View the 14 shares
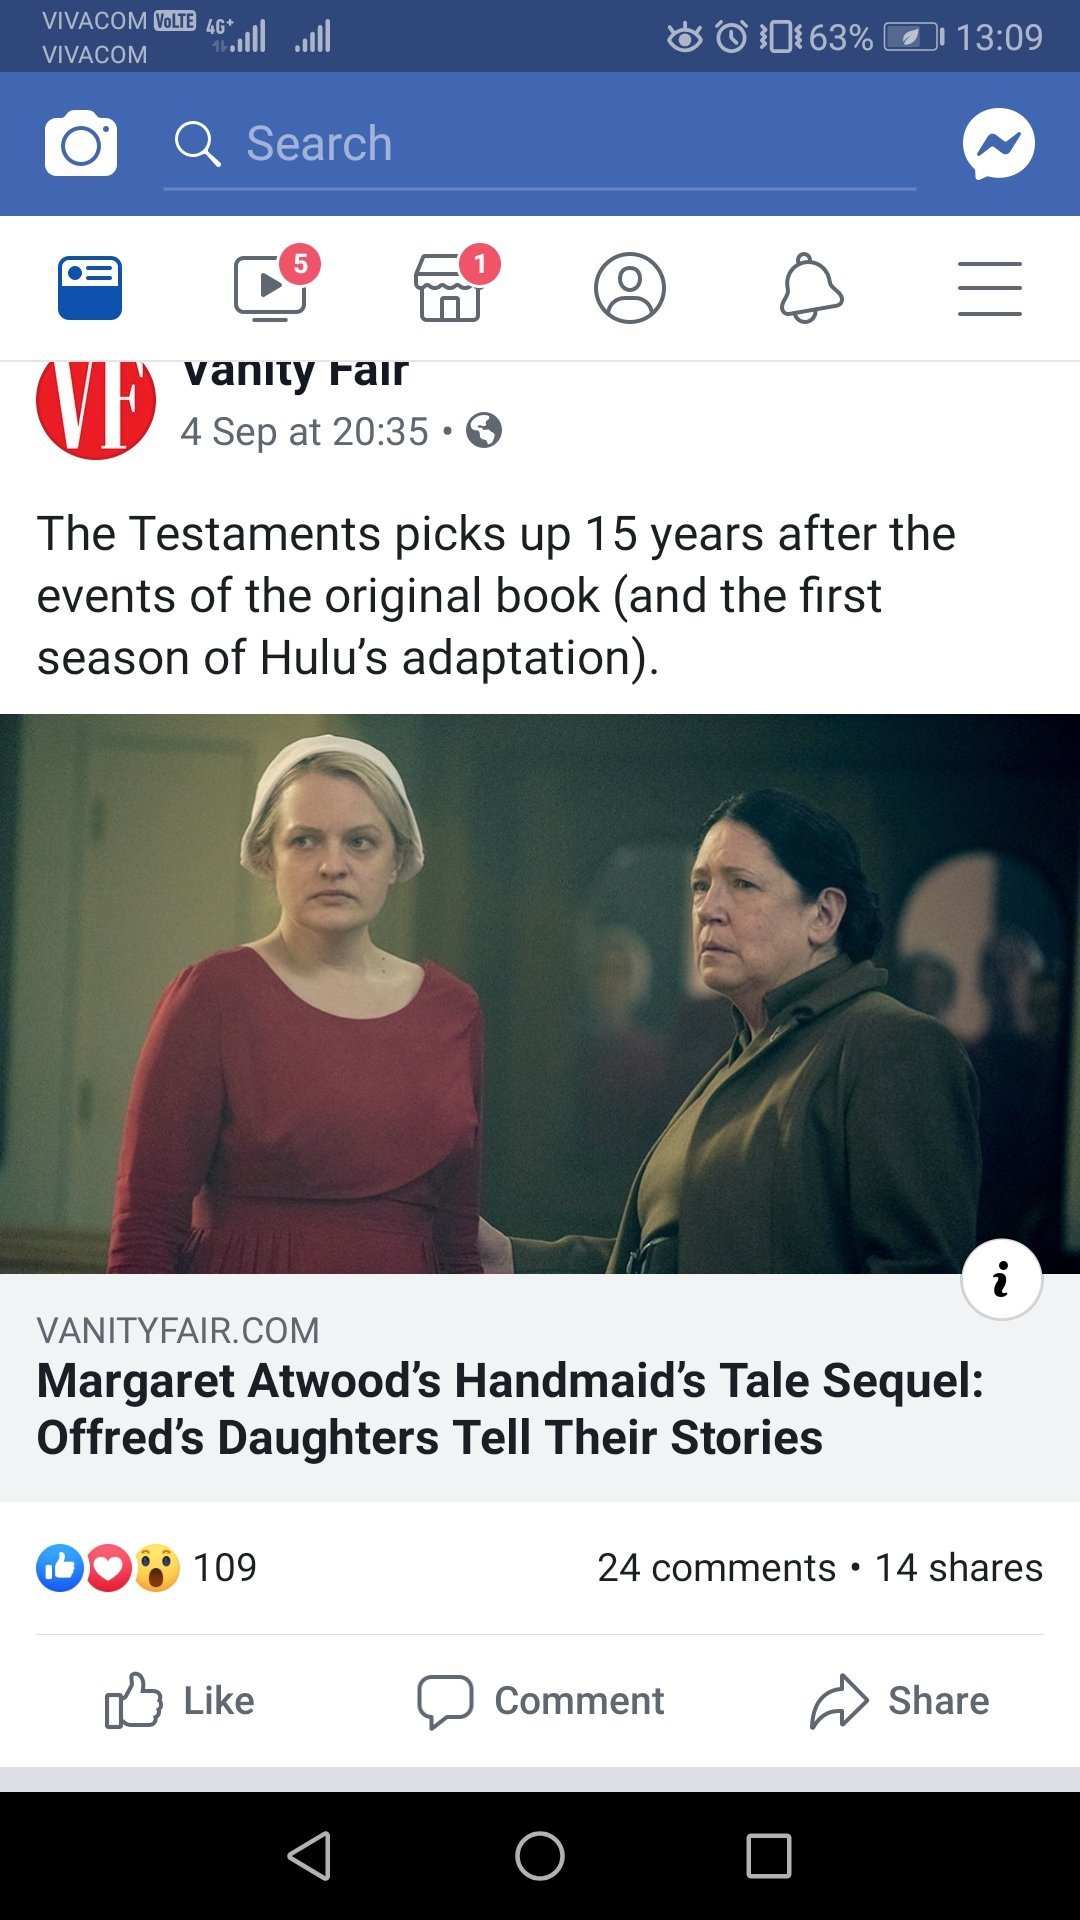The width and height of the screenshot is (1080, 1920). click(958, 1567)
